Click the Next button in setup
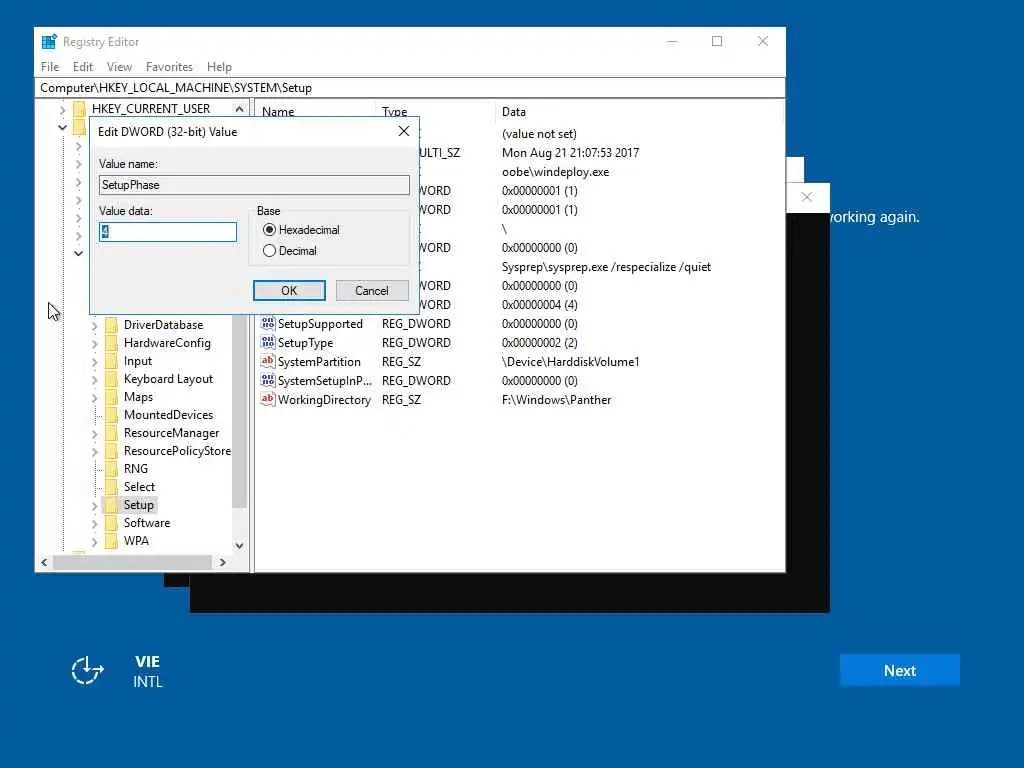 tap(899, 671)
